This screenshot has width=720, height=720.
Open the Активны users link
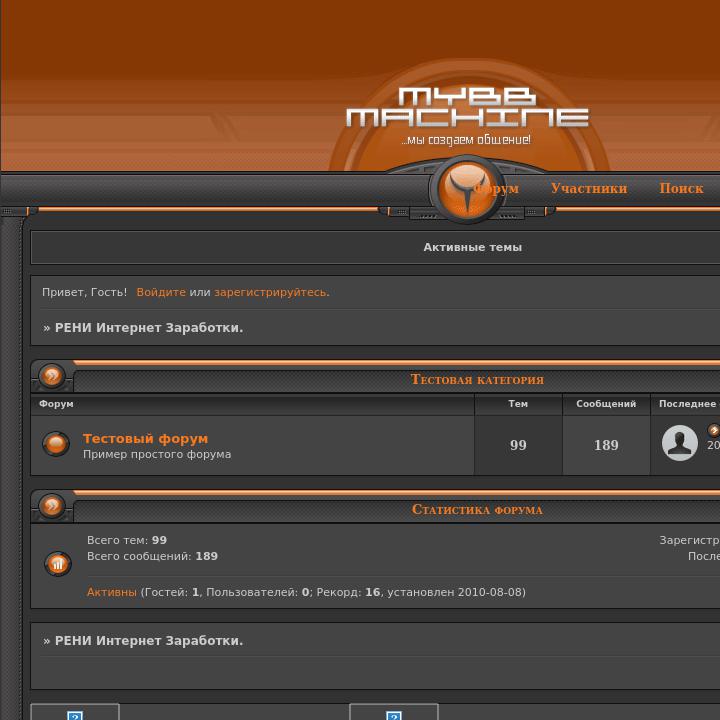pyautogui.click(x=112, y=592)
